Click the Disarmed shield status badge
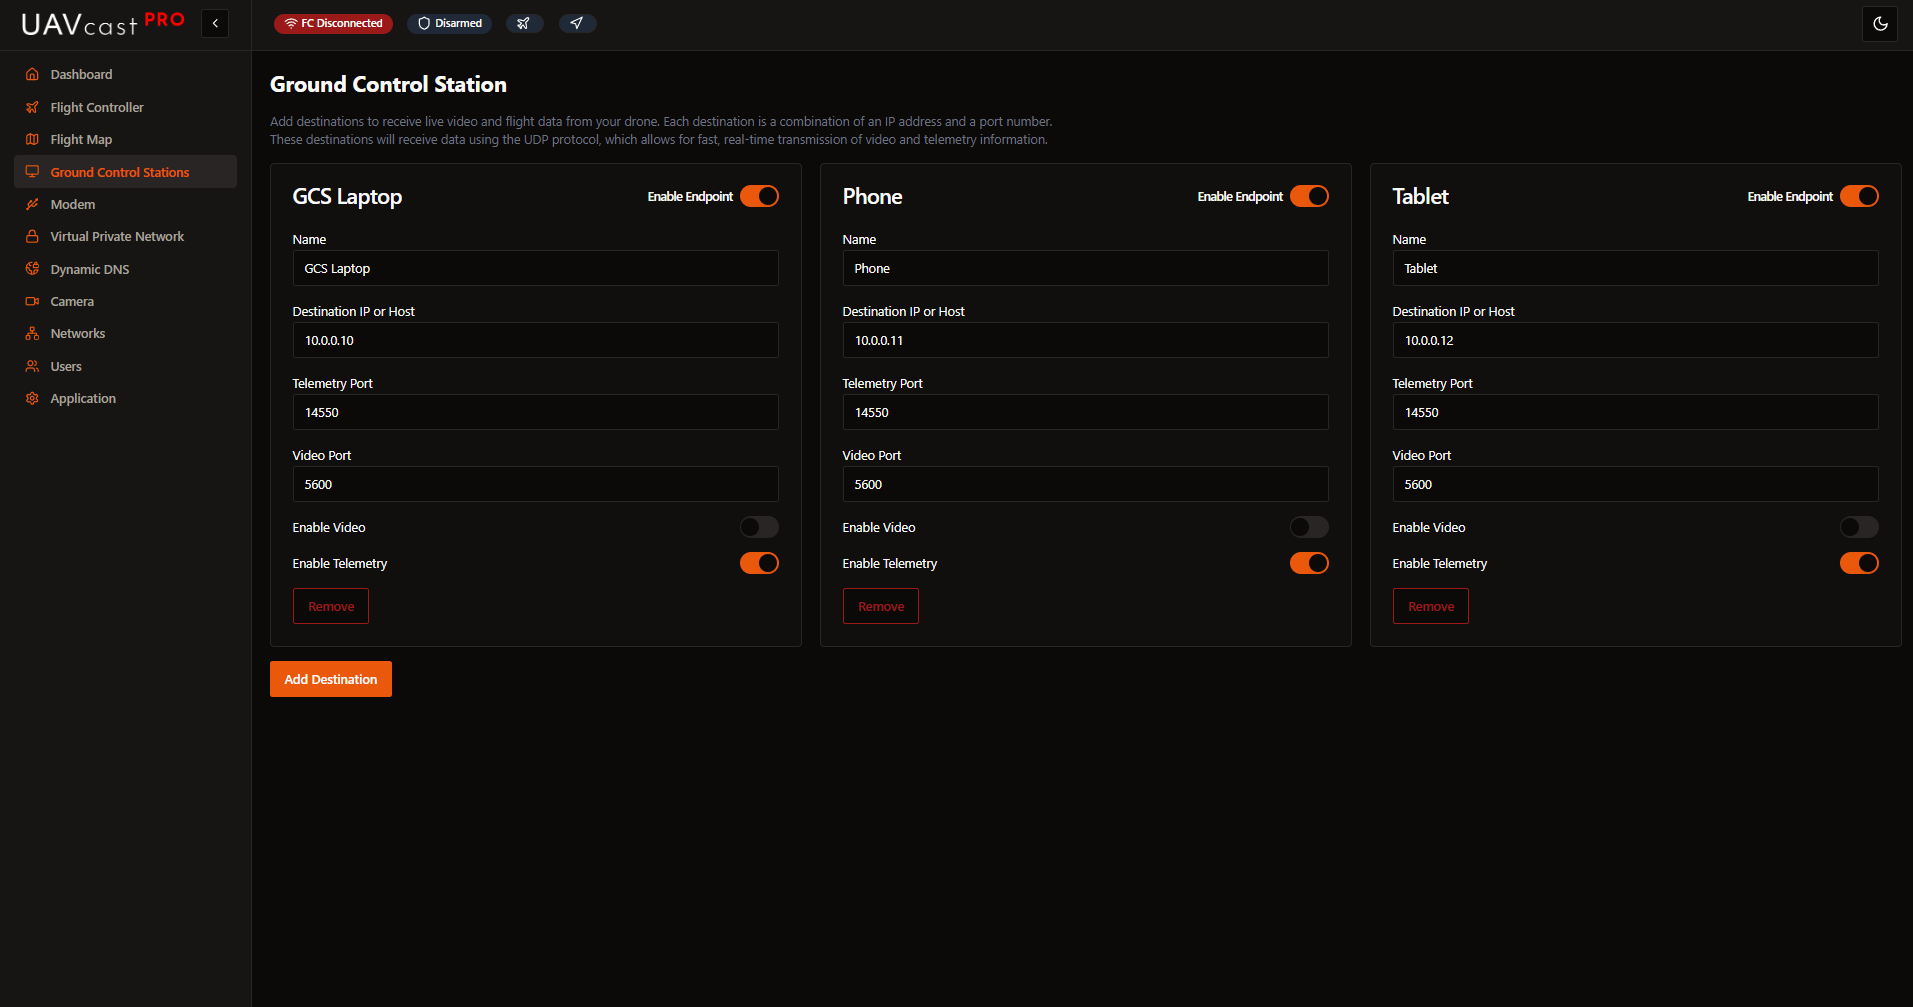 click(x=449, y=23)
